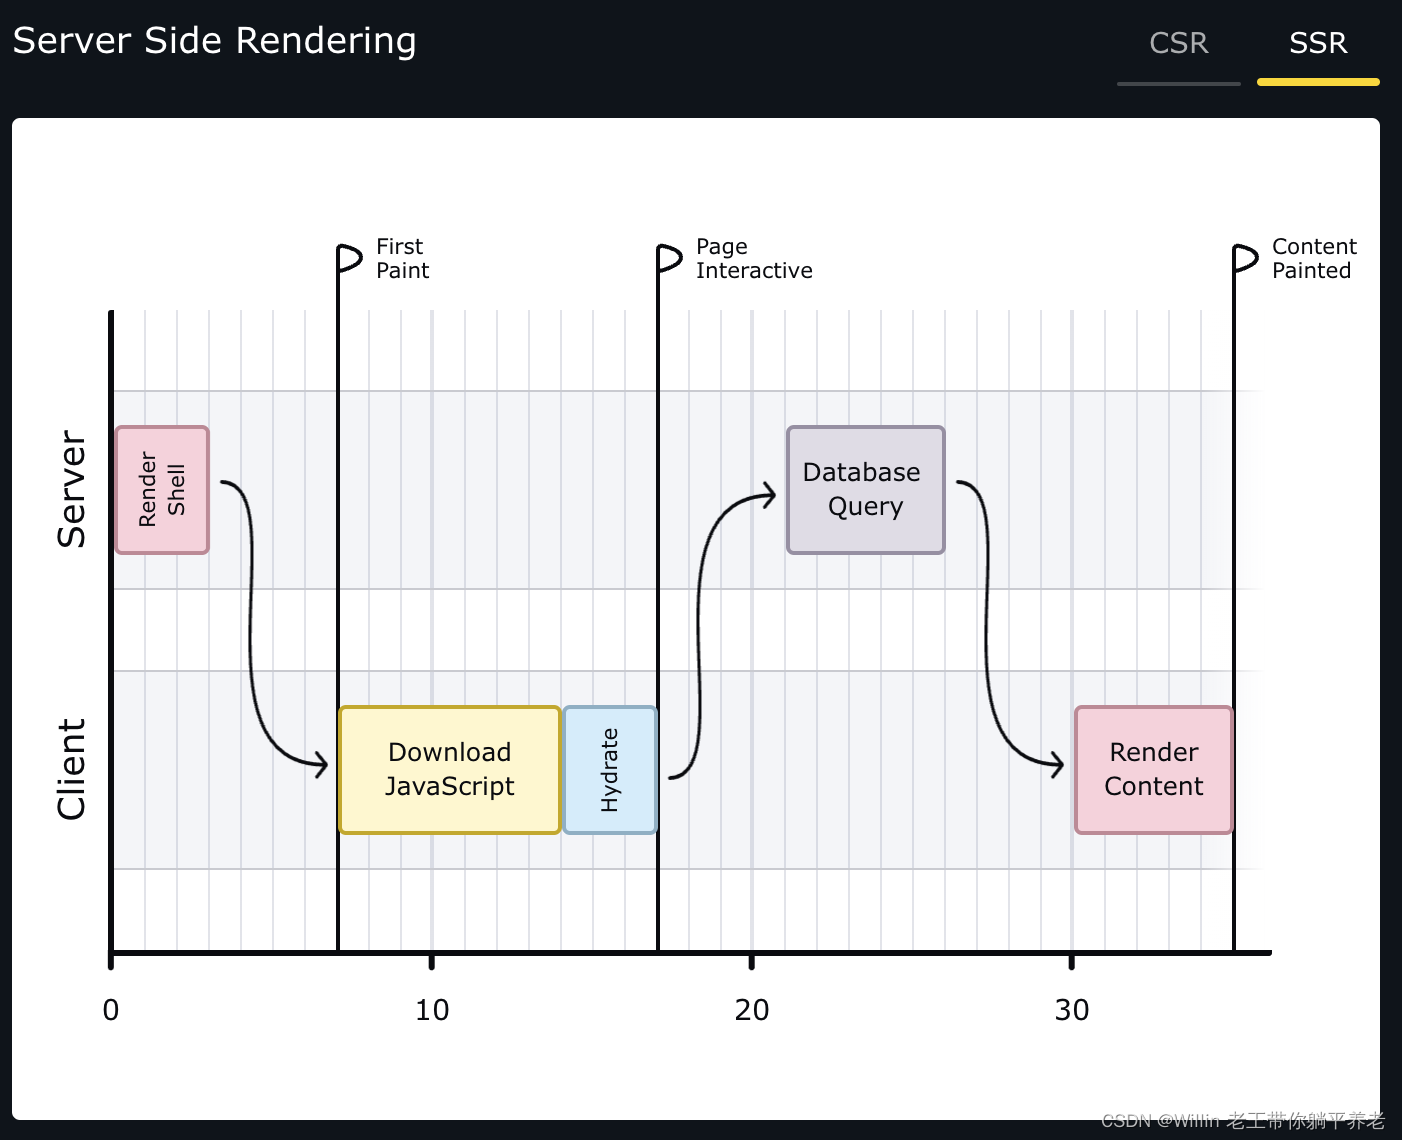Image resolution: width=1402 pixels, height=1140 pixels.
Task: Click the '10' axis value
Action: [432, 1010]
